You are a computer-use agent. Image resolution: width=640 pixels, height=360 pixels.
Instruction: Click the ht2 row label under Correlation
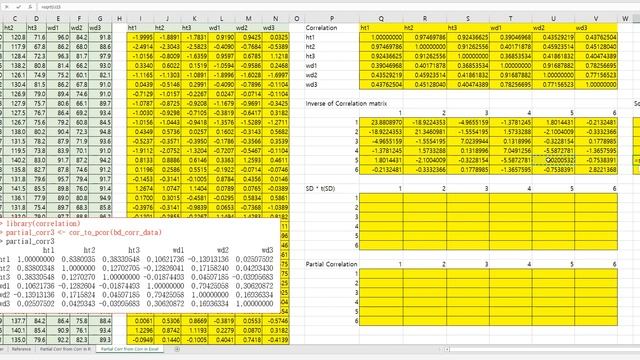click(x=310, y=47)
